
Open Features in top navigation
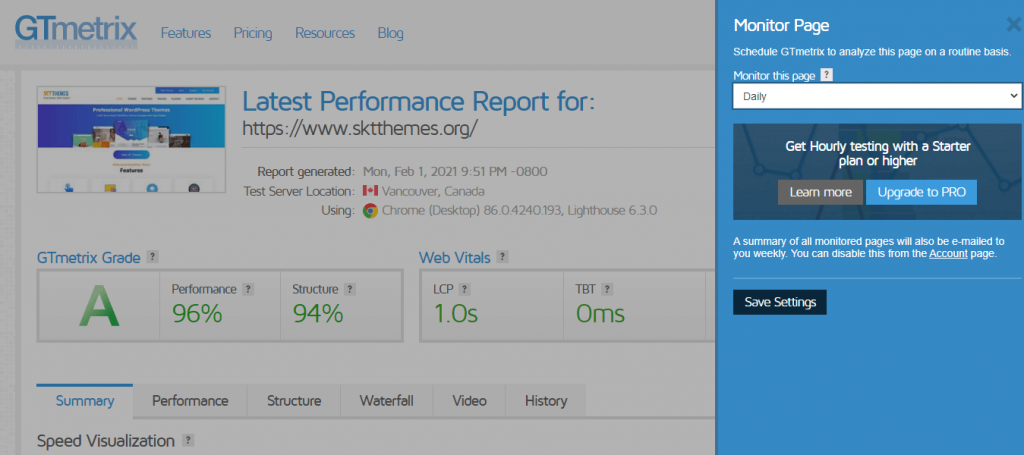[186, 33]
